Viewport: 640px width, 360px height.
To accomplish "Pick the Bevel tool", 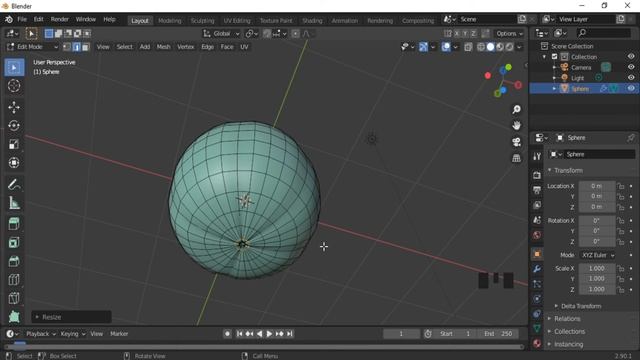I will click(14, 261).
